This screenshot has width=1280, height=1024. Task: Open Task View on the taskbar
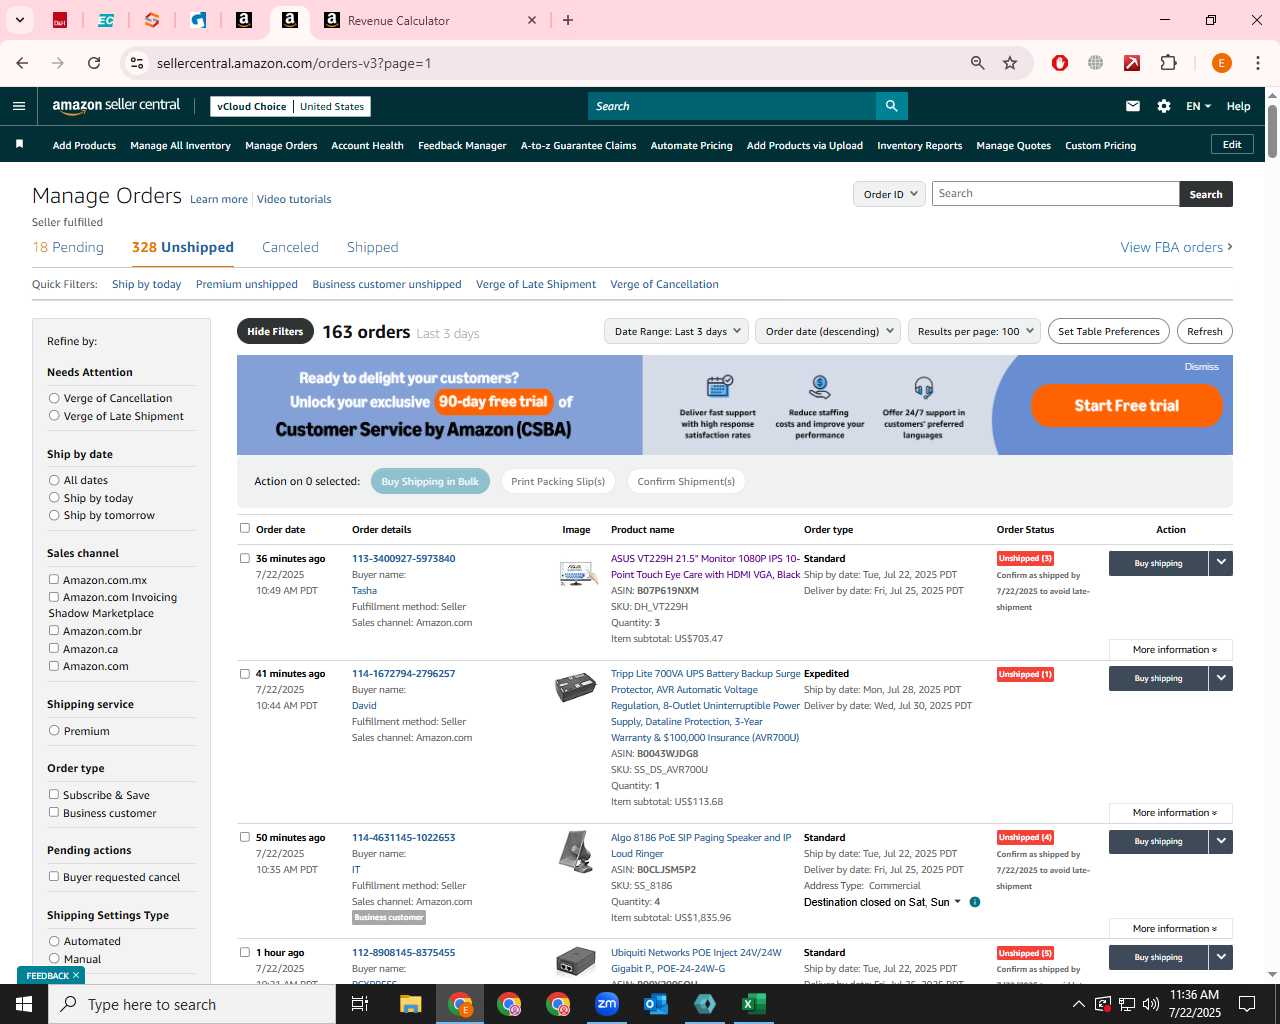(x=360, y=1004)
